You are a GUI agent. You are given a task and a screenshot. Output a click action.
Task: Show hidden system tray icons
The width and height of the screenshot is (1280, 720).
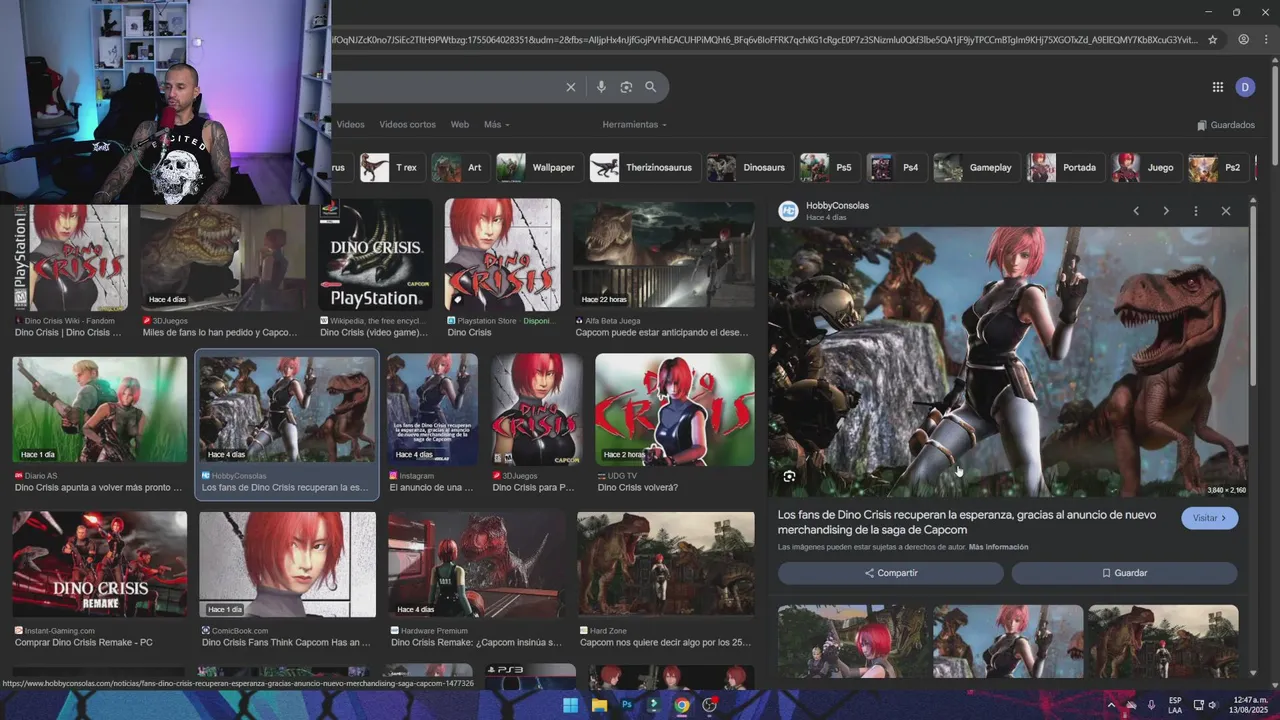pos(1110,705)
